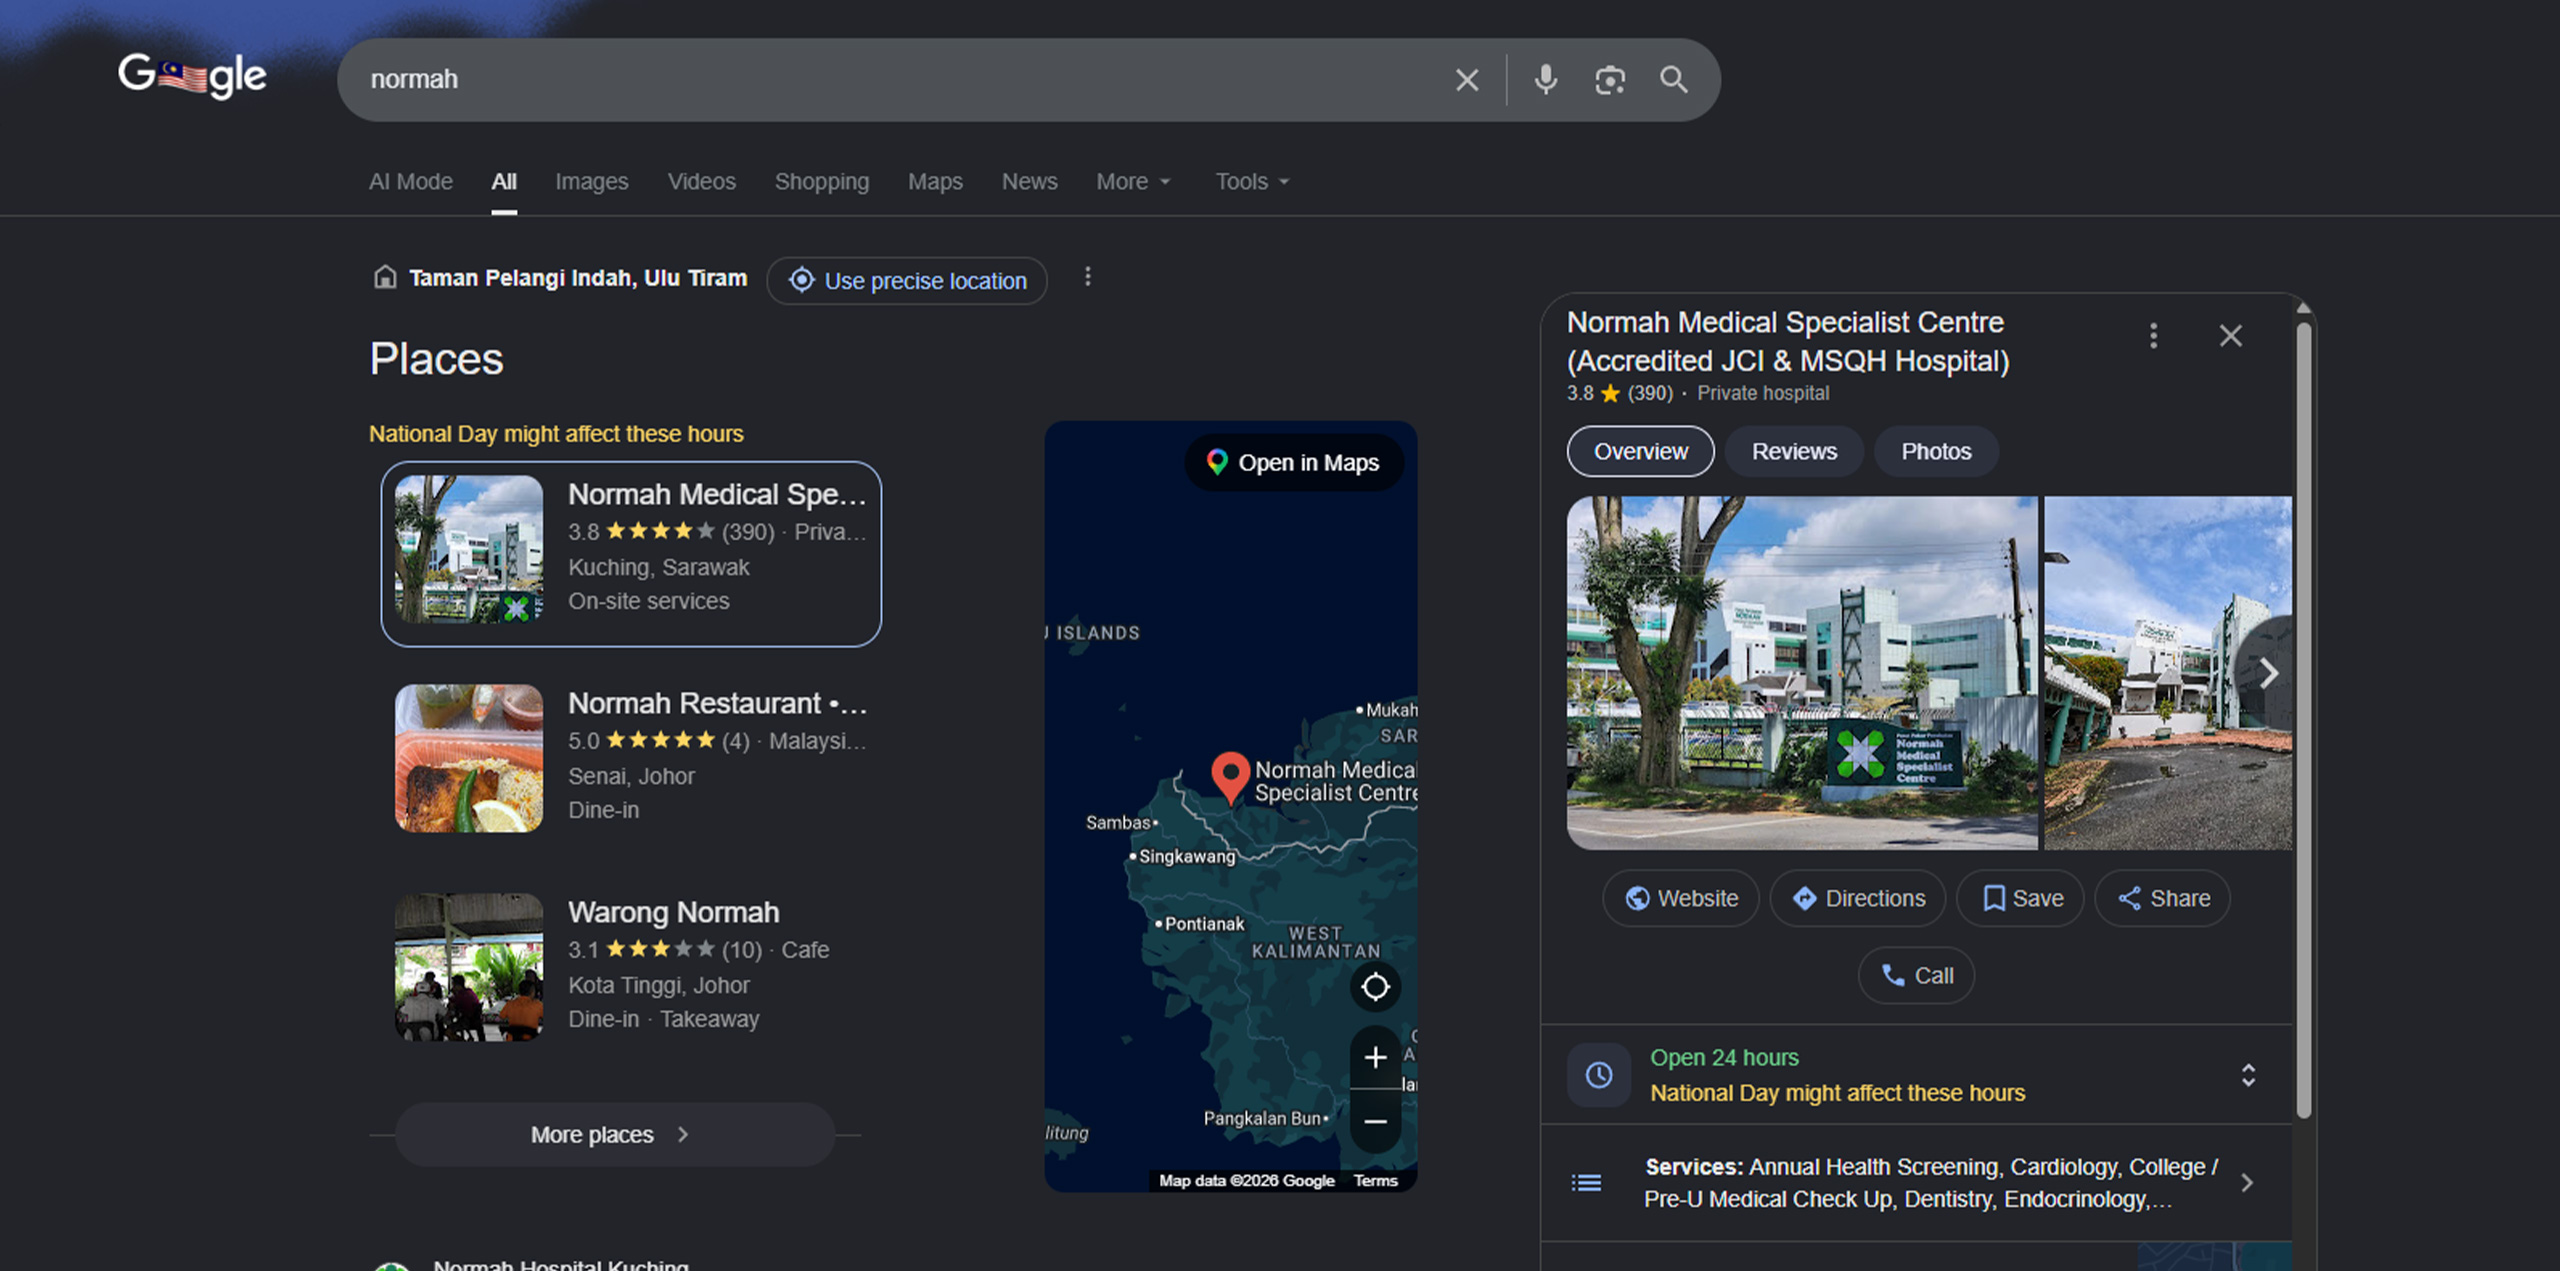Save the place to your list

pyautogui.click(x=2021, y=898)
